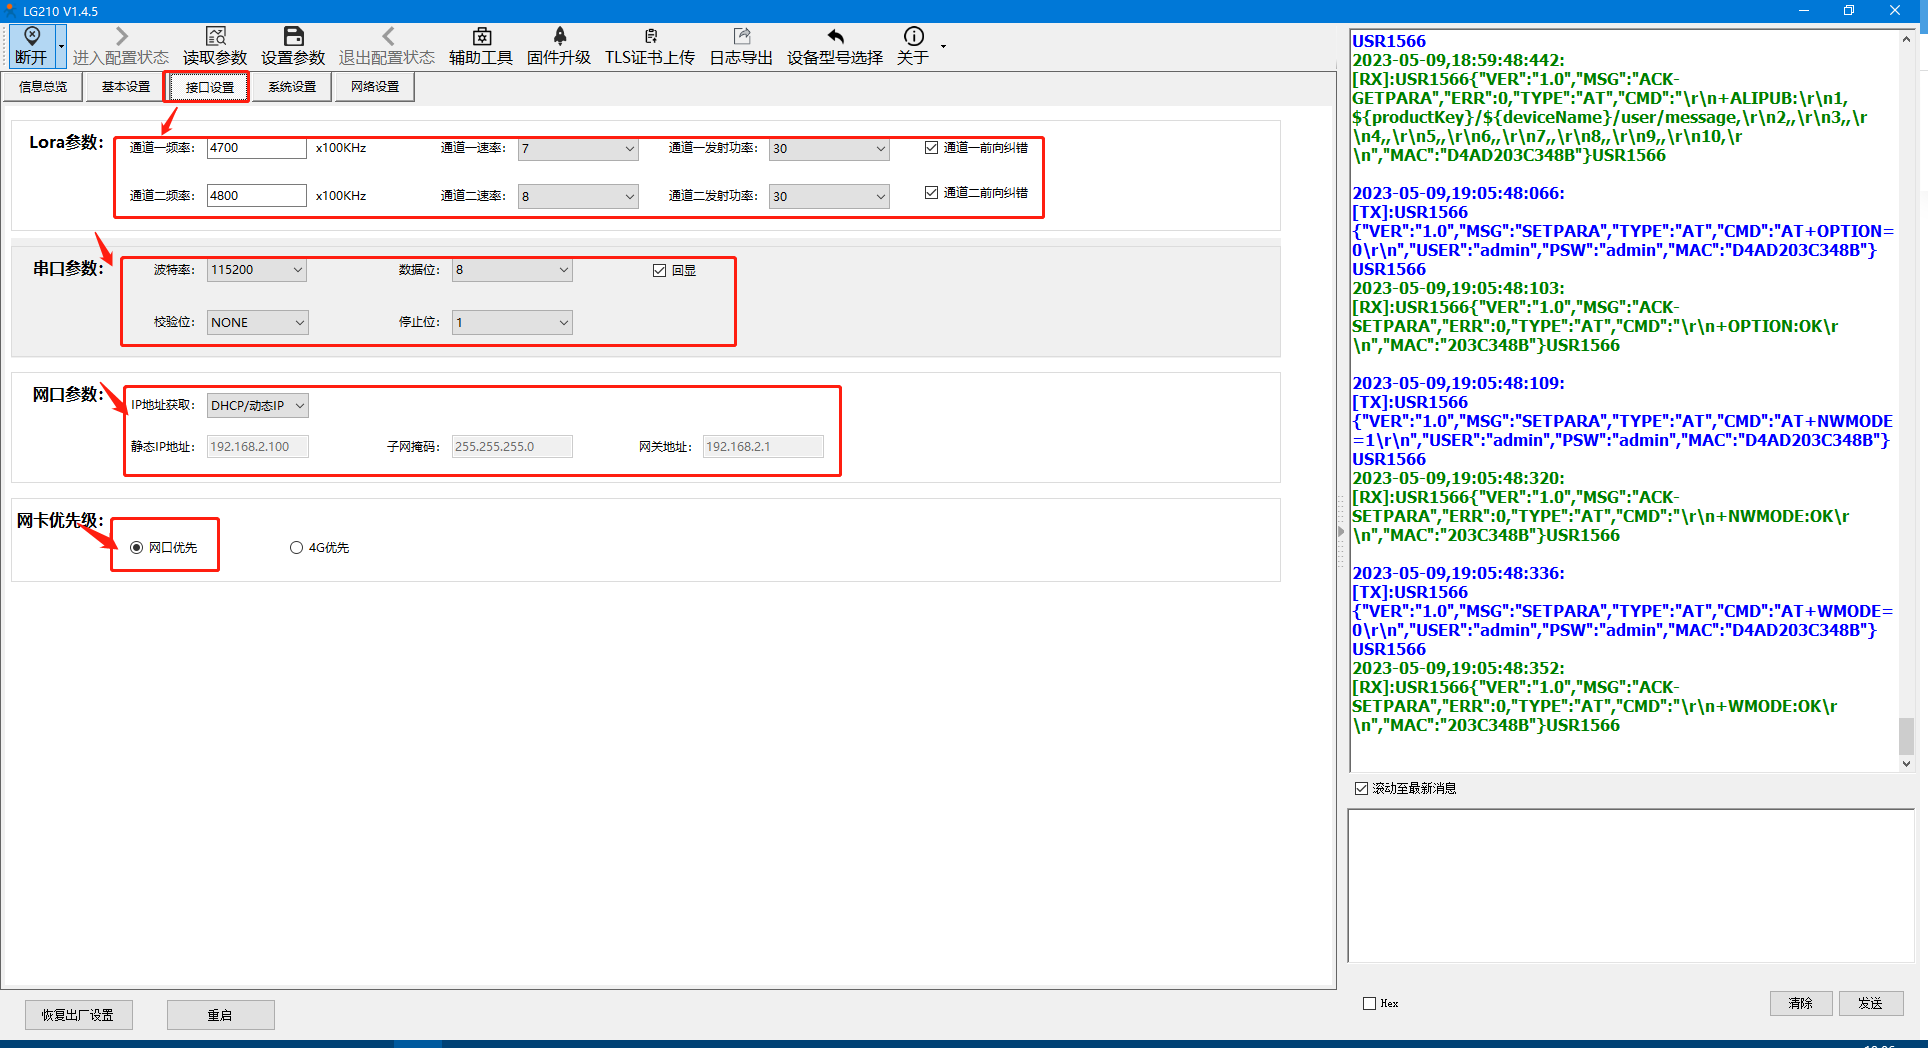Select the 4G优先 radio button
Screen dimensions: 1928x1048
point(296,548)
